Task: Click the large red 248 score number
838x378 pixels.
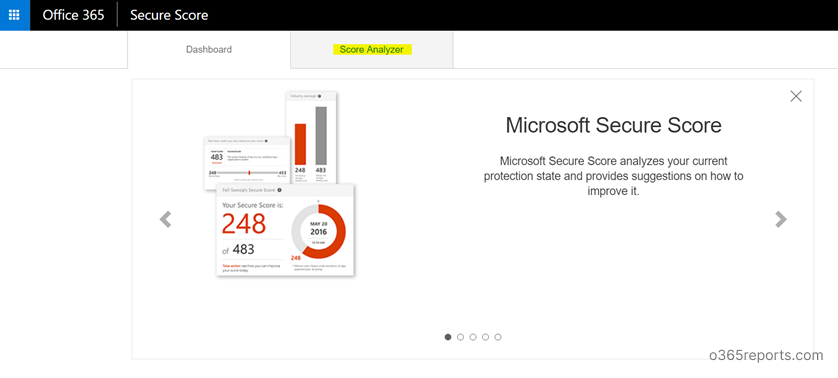Action: (244, 223)
